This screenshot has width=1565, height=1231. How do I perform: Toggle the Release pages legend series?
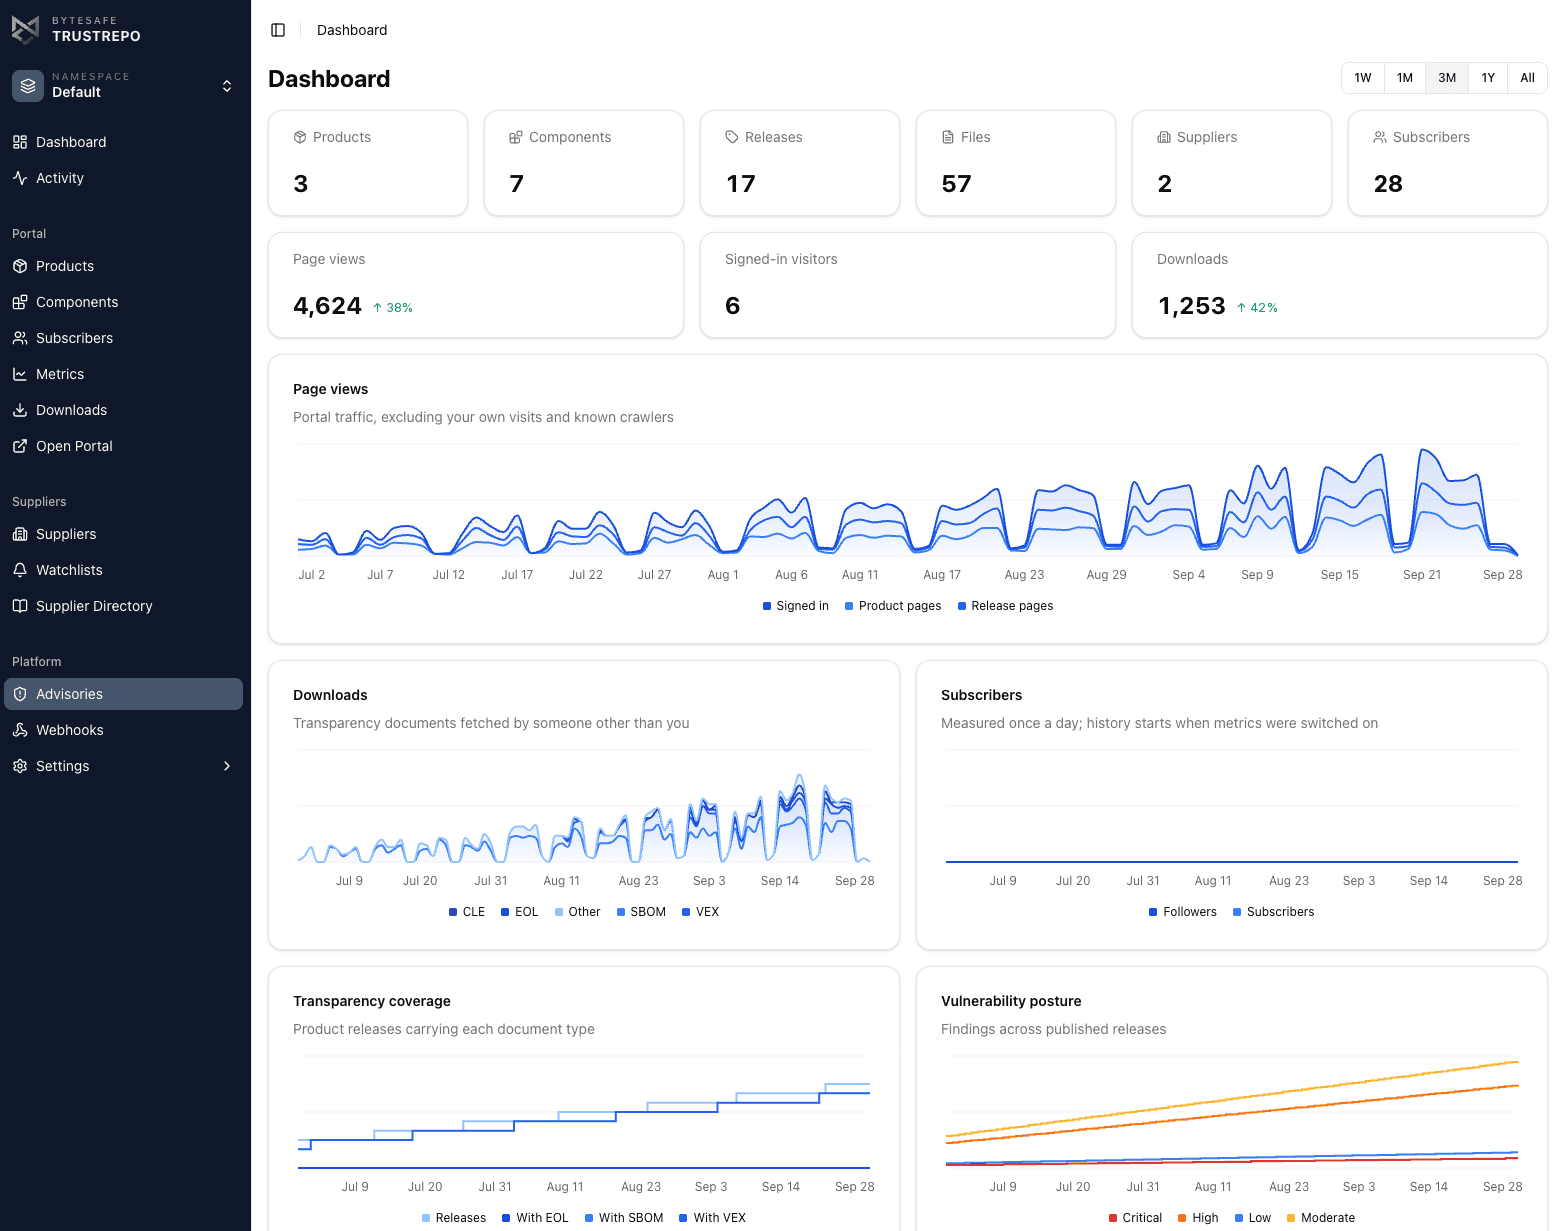click(x=1005, y=606)
